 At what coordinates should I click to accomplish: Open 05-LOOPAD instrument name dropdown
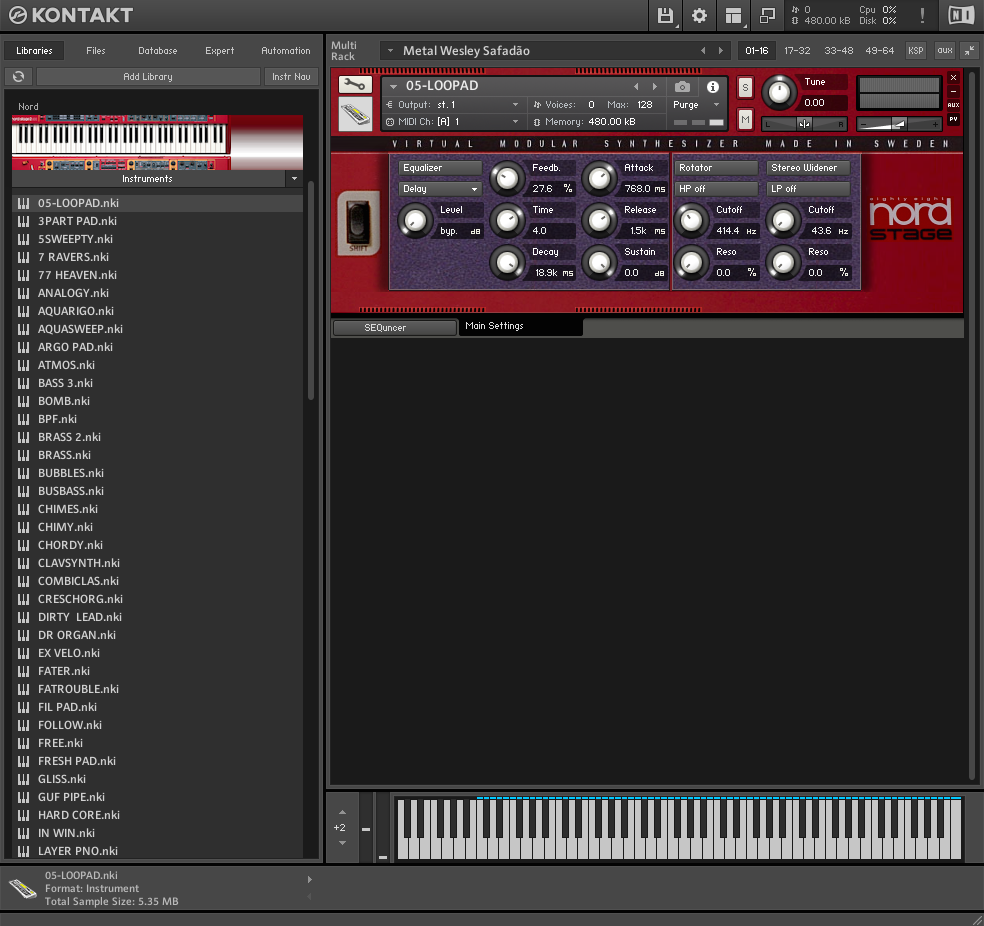393,86
